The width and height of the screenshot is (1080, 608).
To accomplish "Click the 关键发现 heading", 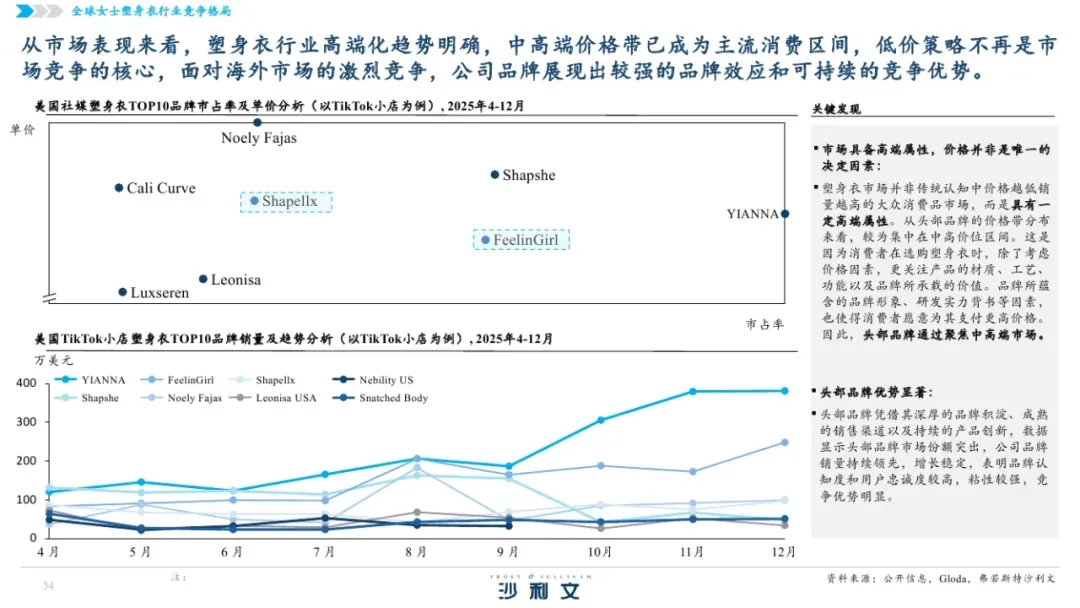I will [x=835, y=109].
